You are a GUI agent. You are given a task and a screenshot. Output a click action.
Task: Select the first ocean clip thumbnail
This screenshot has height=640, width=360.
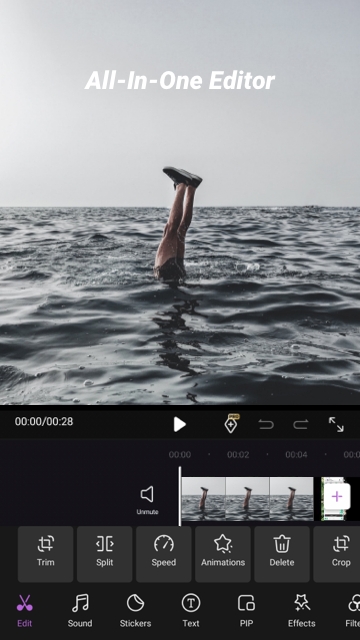pos(203,499)
